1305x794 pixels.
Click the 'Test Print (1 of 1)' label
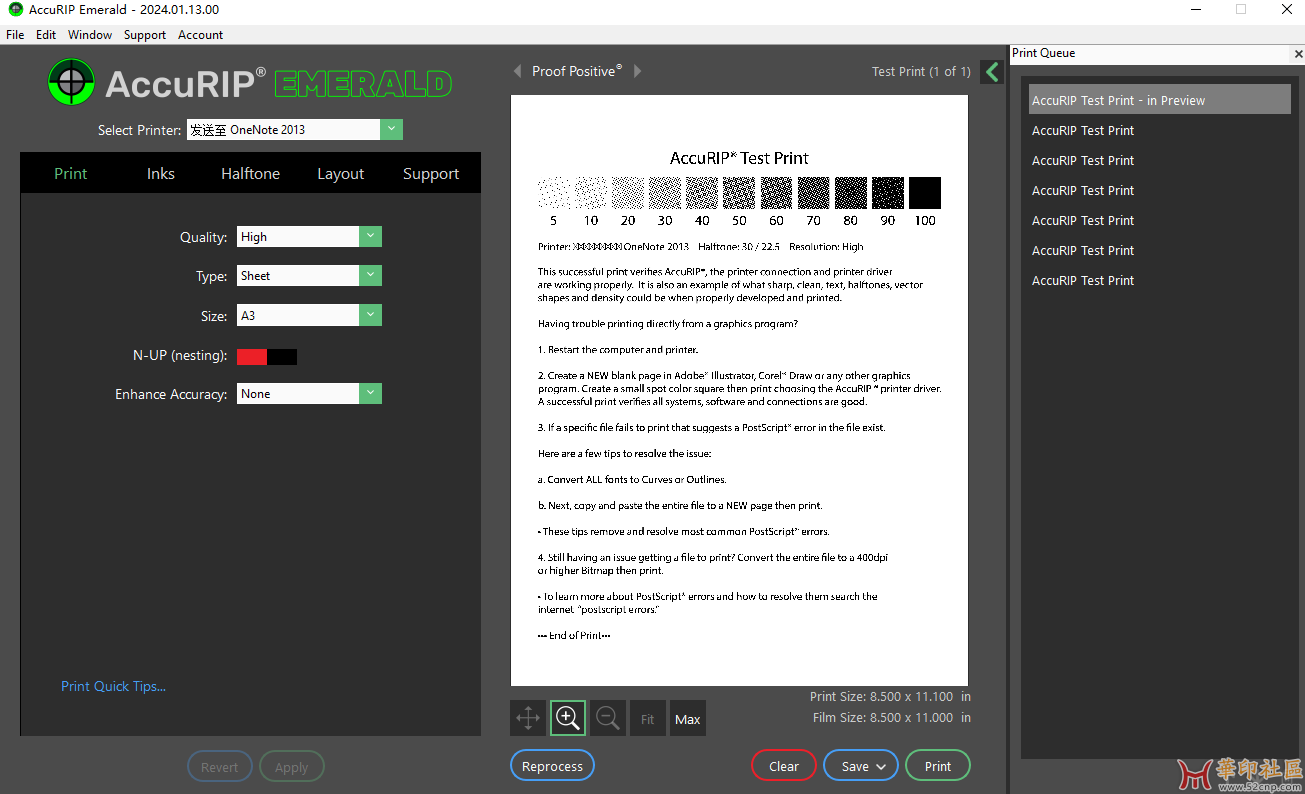(921, 71)
